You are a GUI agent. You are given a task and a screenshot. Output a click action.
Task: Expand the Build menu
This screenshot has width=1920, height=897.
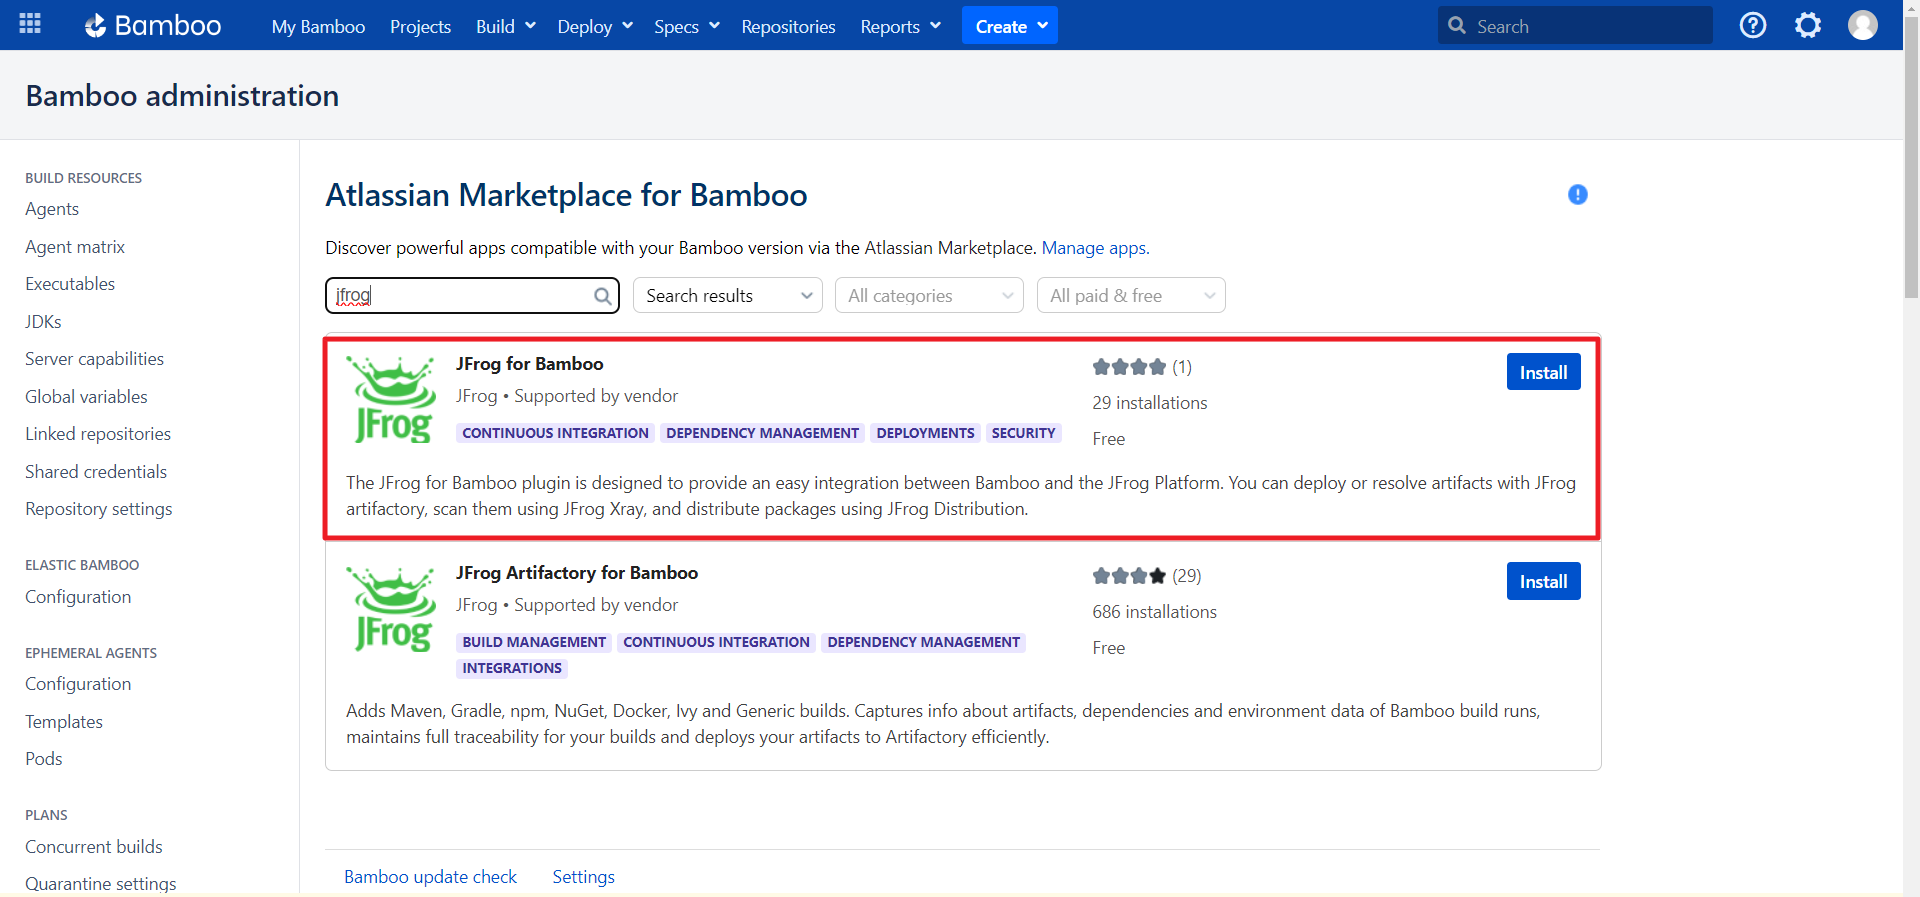(x=506, y=26)
